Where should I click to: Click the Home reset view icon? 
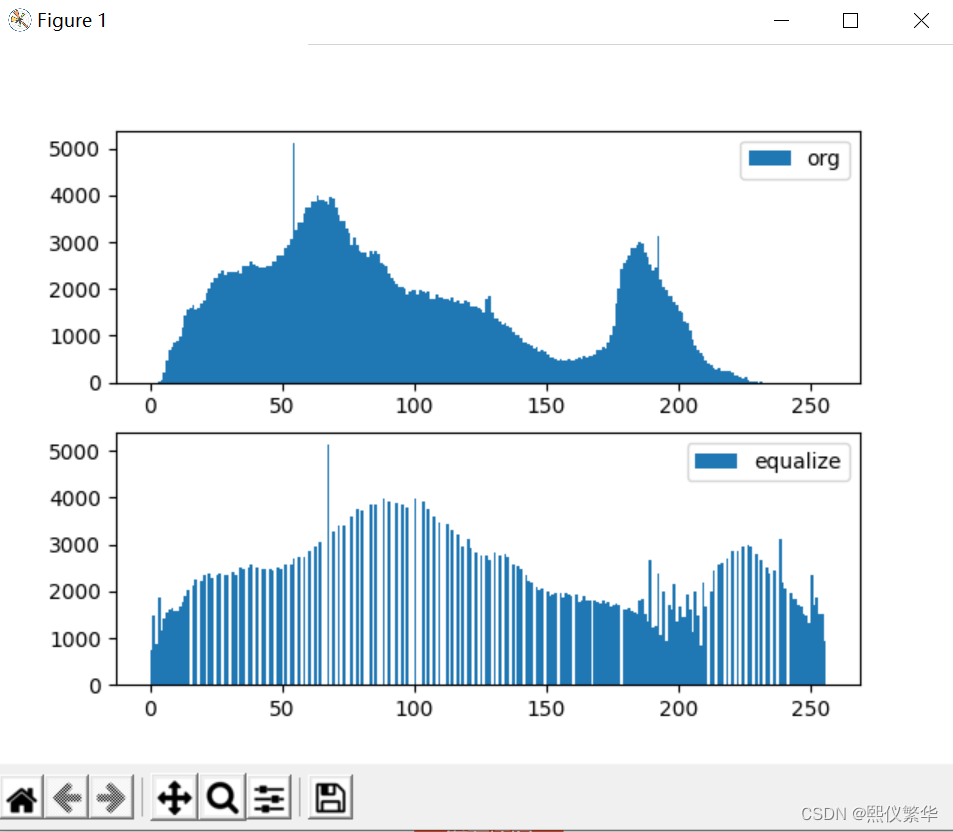22,798
